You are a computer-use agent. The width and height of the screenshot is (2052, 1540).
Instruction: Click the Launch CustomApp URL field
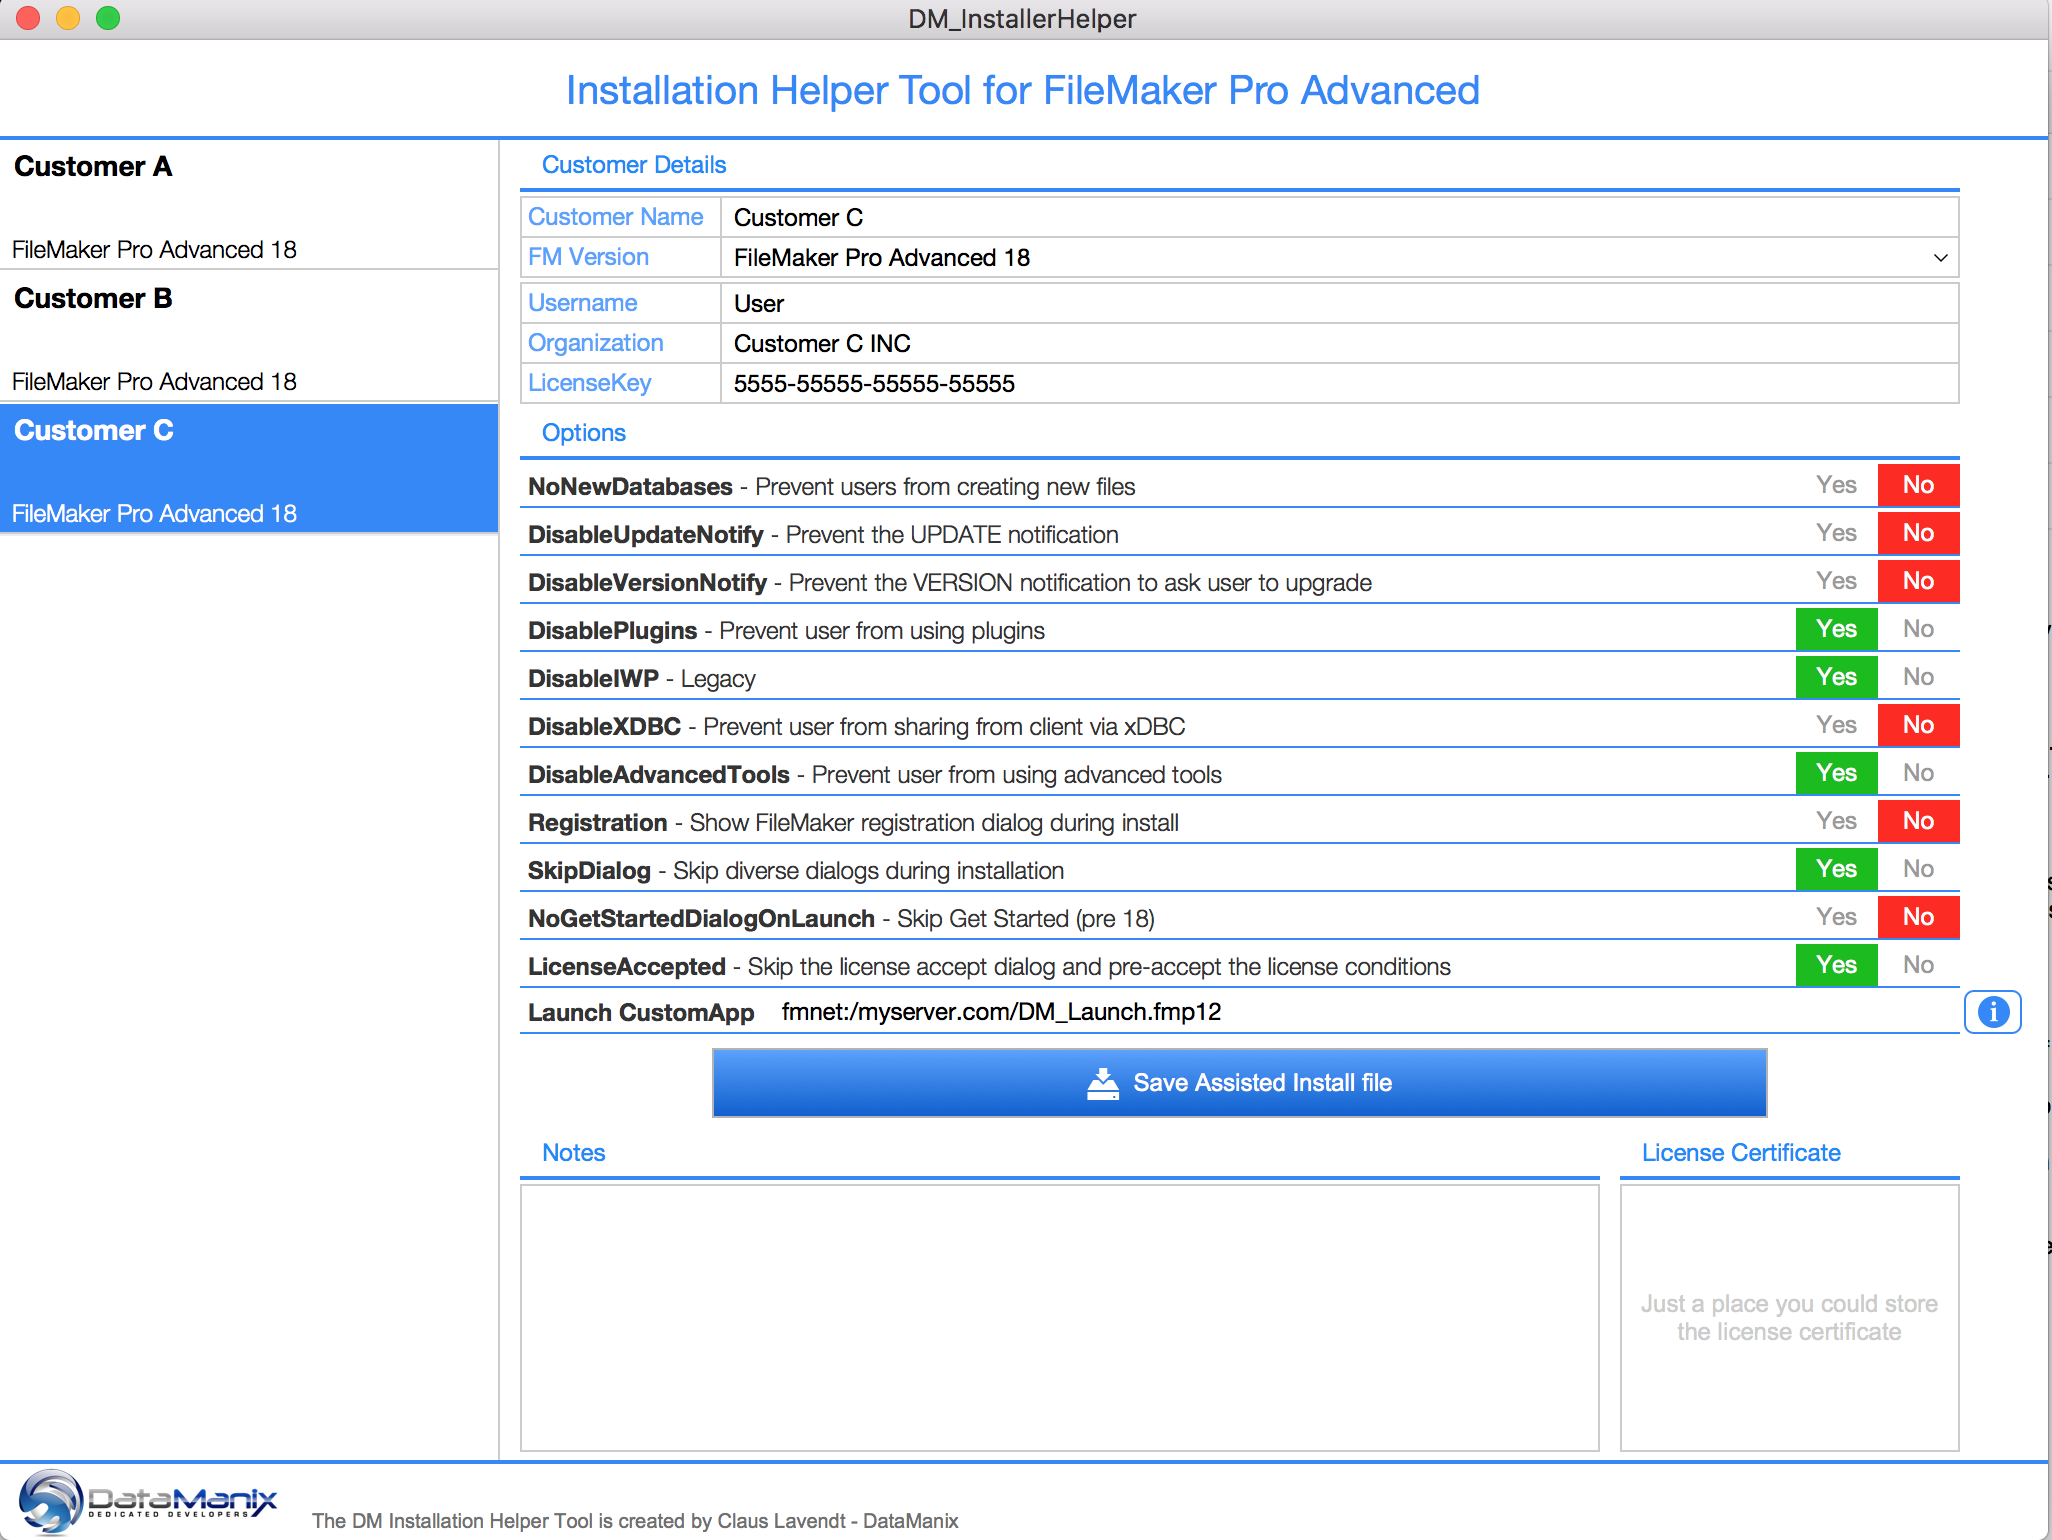coord(1366,1012)
